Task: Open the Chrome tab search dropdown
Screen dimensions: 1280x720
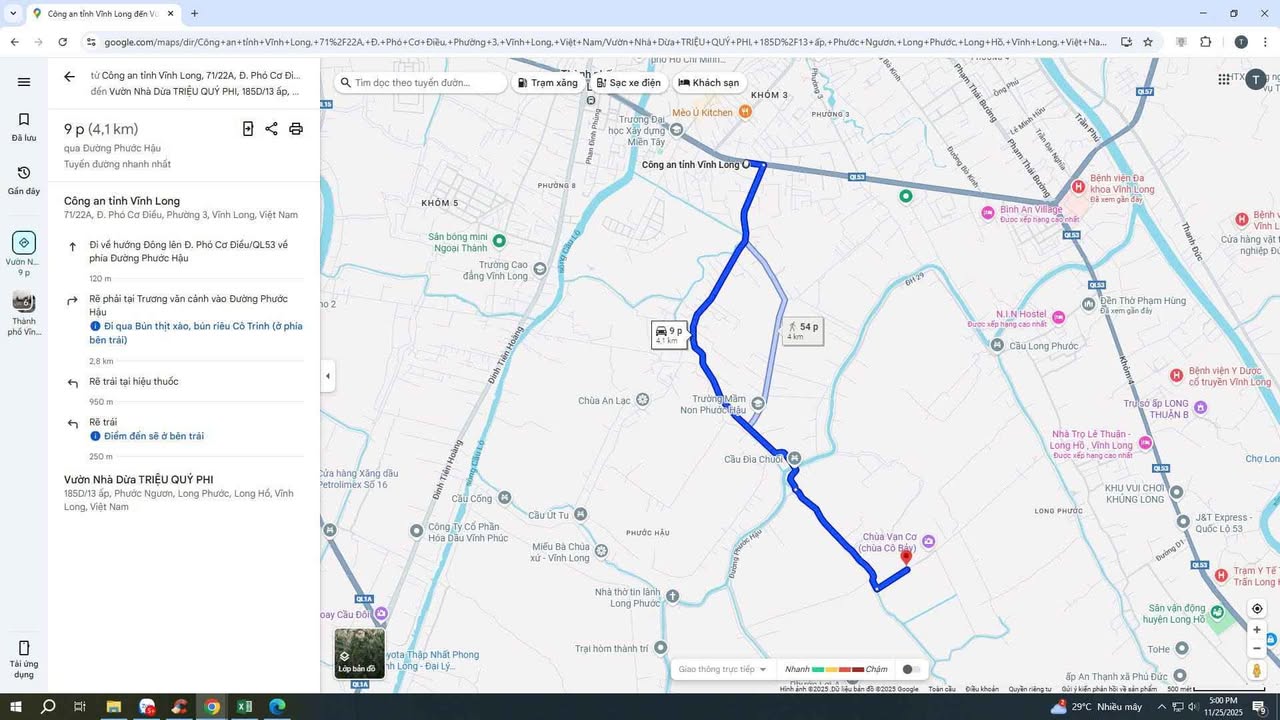Action: [x=13, y=13]
